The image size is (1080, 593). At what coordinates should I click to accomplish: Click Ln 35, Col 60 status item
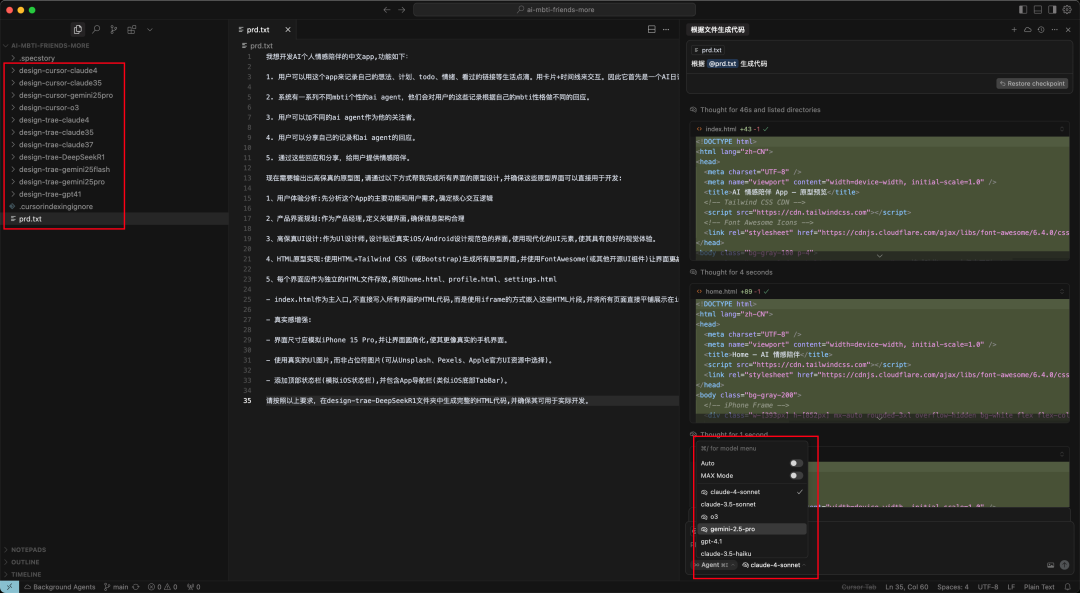tap(906, 587)
